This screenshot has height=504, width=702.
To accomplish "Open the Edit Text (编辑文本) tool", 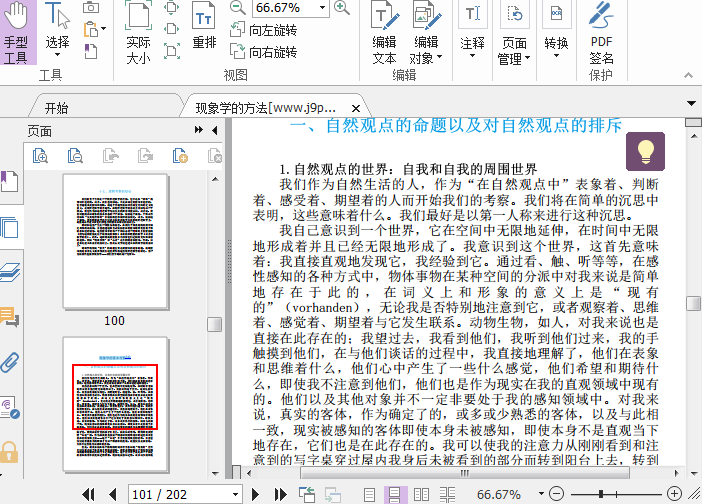I will pos(385,32).
